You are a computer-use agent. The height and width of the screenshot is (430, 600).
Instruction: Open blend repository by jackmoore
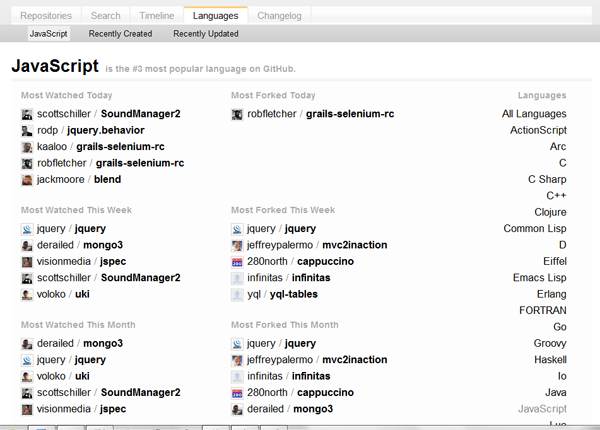(108, 179)
